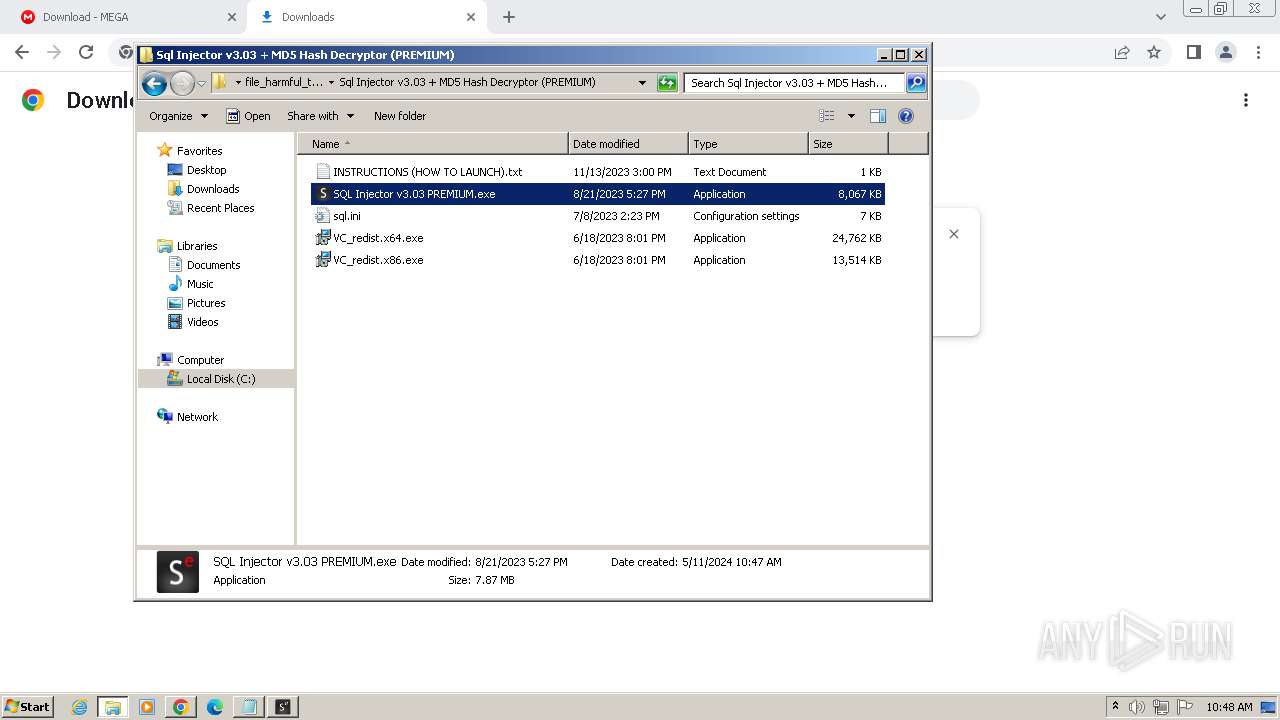
Task: Open Documents library
Action: click(x=213, y=265)
